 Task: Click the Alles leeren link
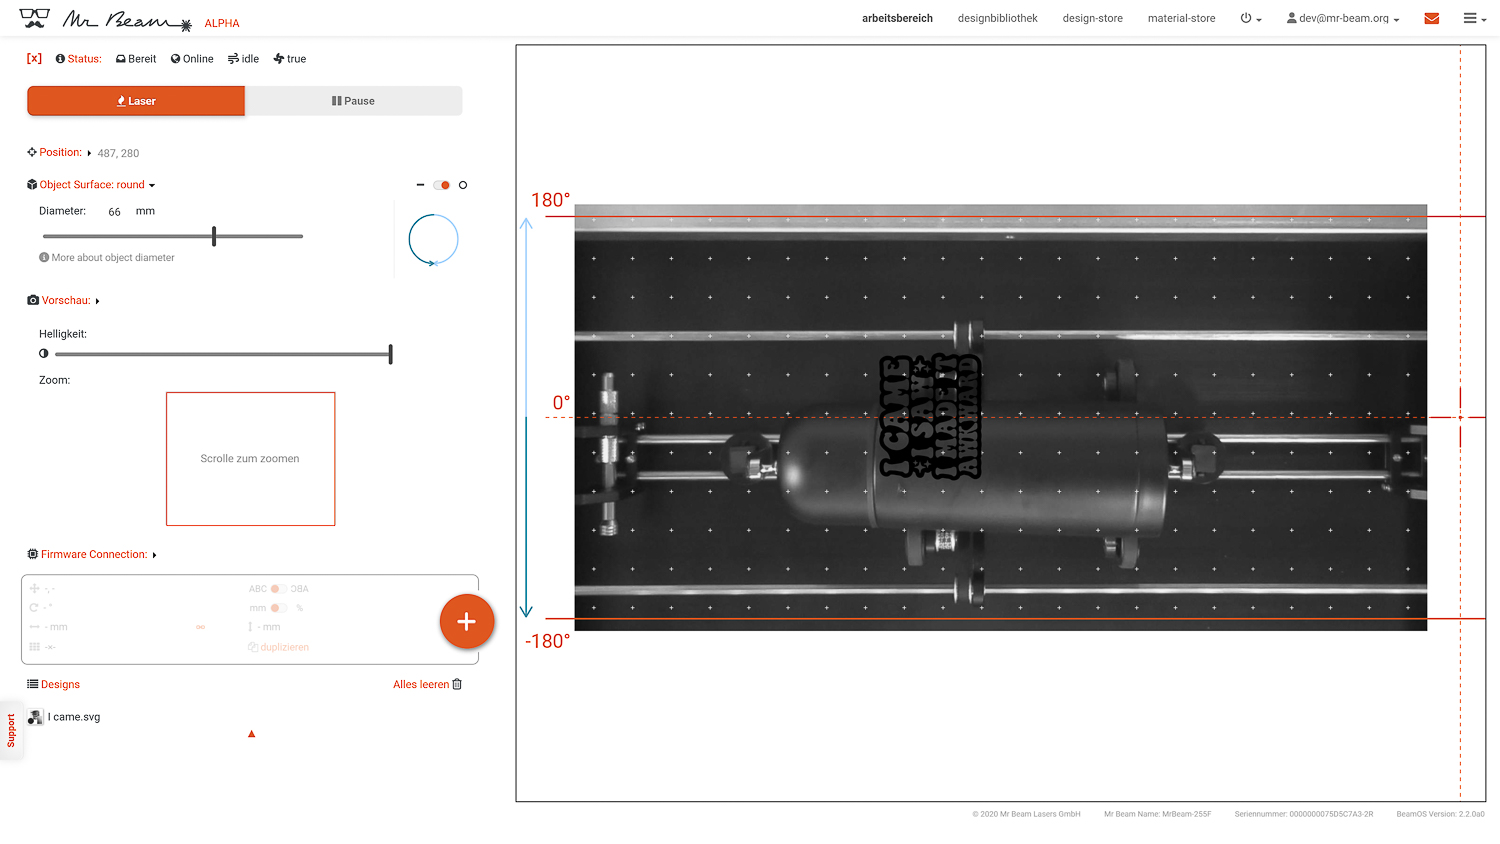point(421,684)
